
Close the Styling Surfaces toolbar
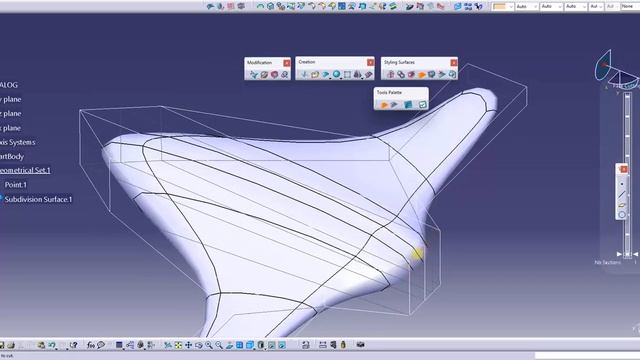(453, 62)
